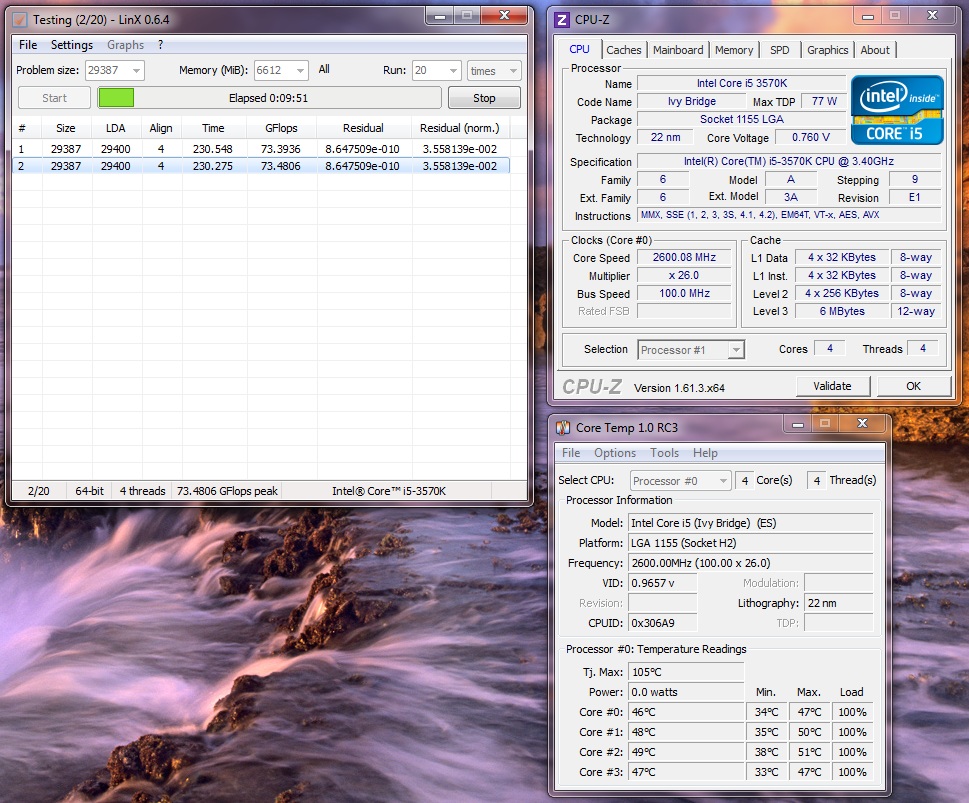Click the green LinX progress bar
The height and width of the screenshot is (803, 969).
click(269, 98)
